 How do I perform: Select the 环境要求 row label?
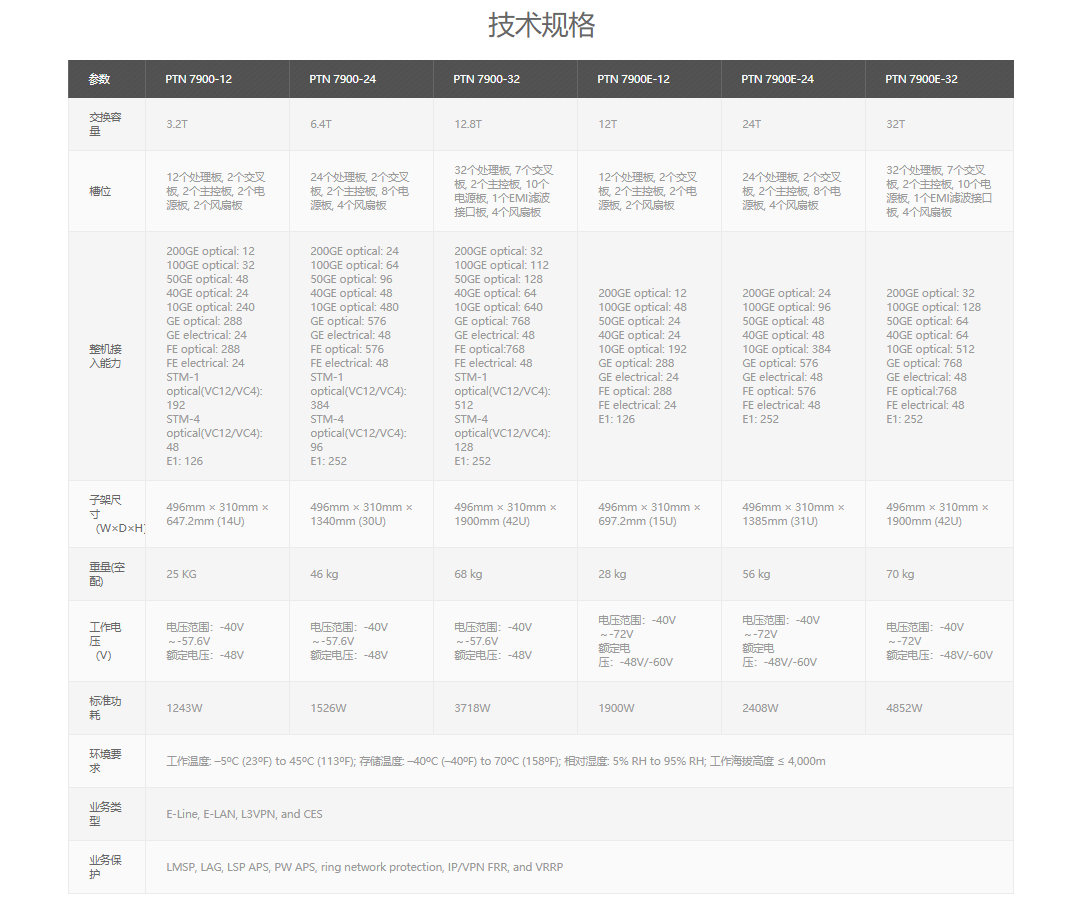[106, 761]
